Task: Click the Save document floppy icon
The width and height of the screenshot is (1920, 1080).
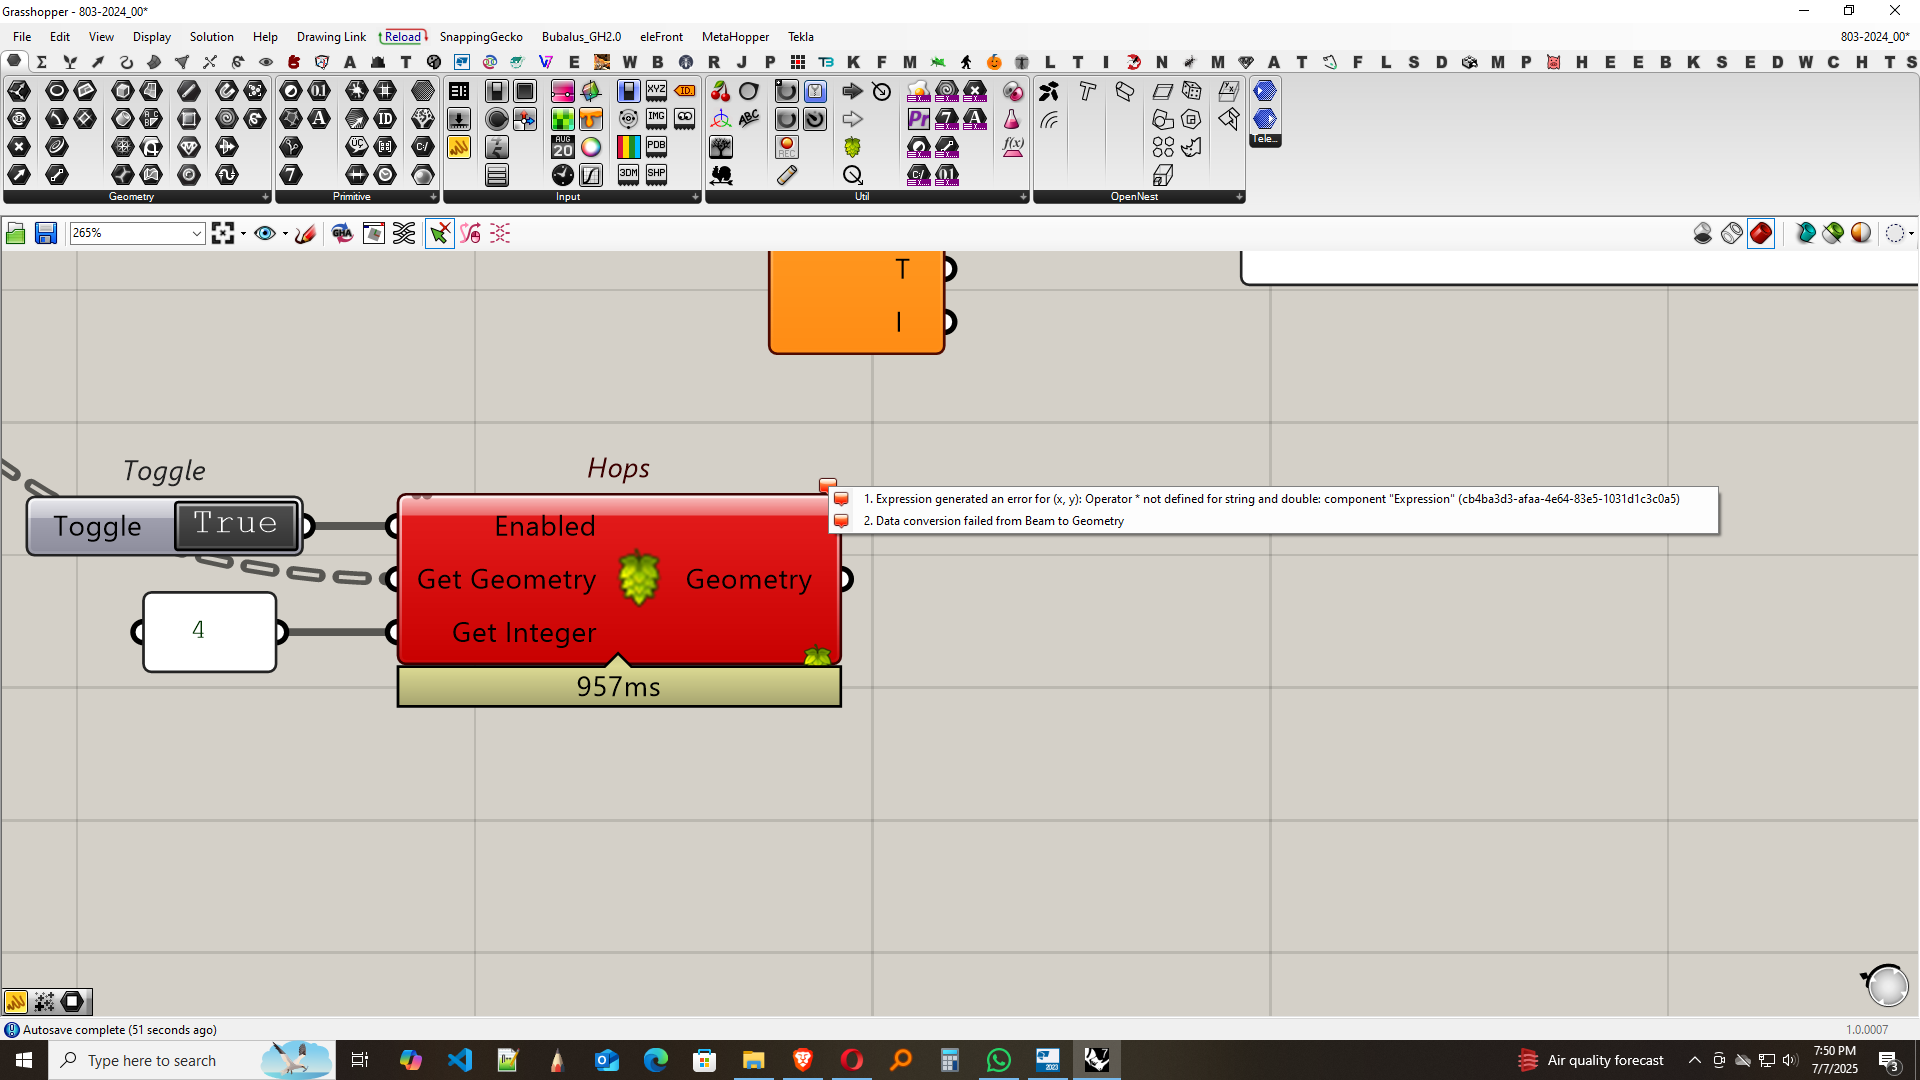Action: point(46,233)
